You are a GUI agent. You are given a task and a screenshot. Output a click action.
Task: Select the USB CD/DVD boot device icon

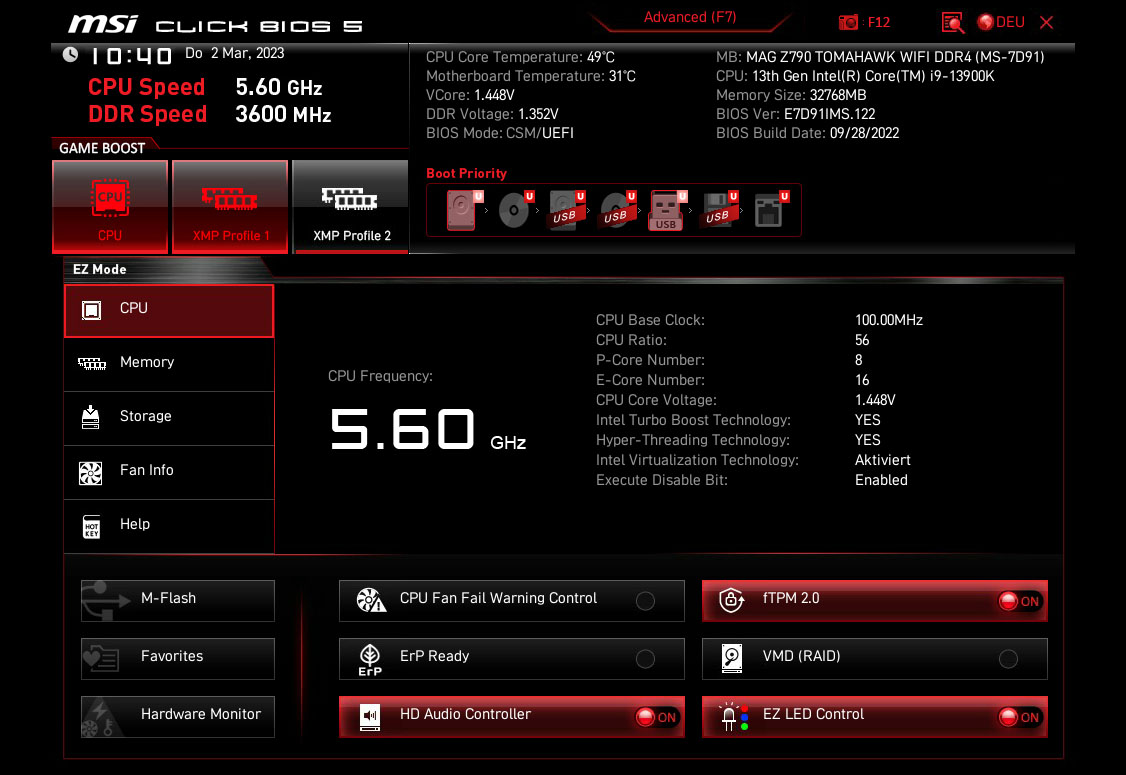click(x=616, y=210)
